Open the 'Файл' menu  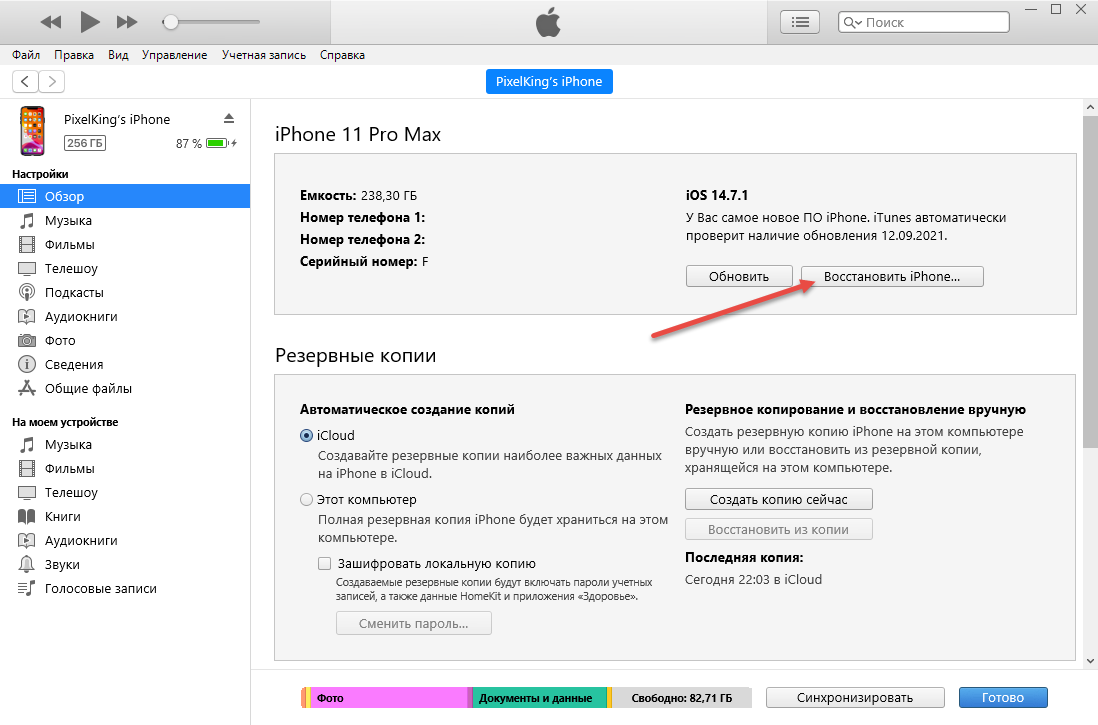(26, 55)
